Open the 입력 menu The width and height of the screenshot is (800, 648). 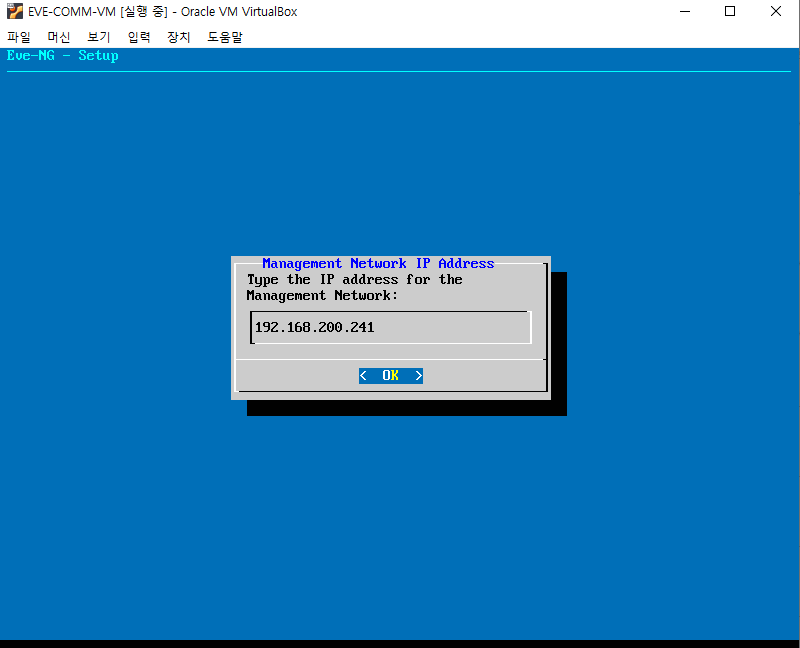pyautogui.click(x=139, y=37)
